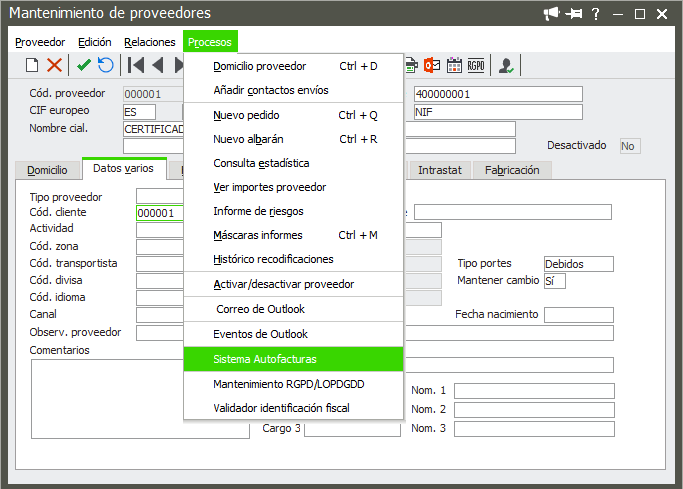Click the RGPD toolbar icon
This screenshot has height=489, width=683.
point(477,66)
